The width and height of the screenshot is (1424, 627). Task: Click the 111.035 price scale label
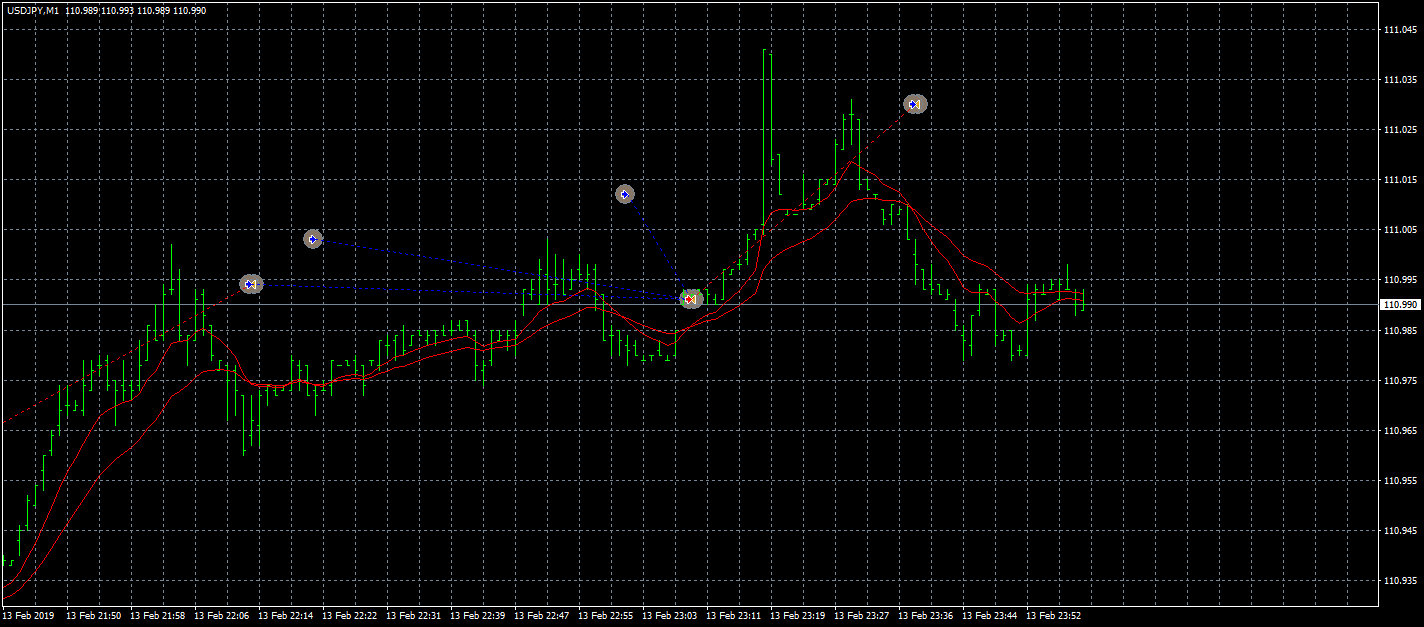(1400, 80)
